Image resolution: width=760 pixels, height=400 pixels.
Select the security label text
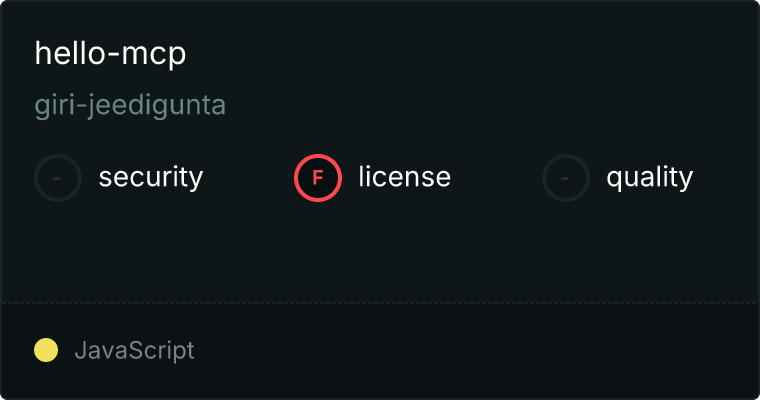click(x=151, y=177)
